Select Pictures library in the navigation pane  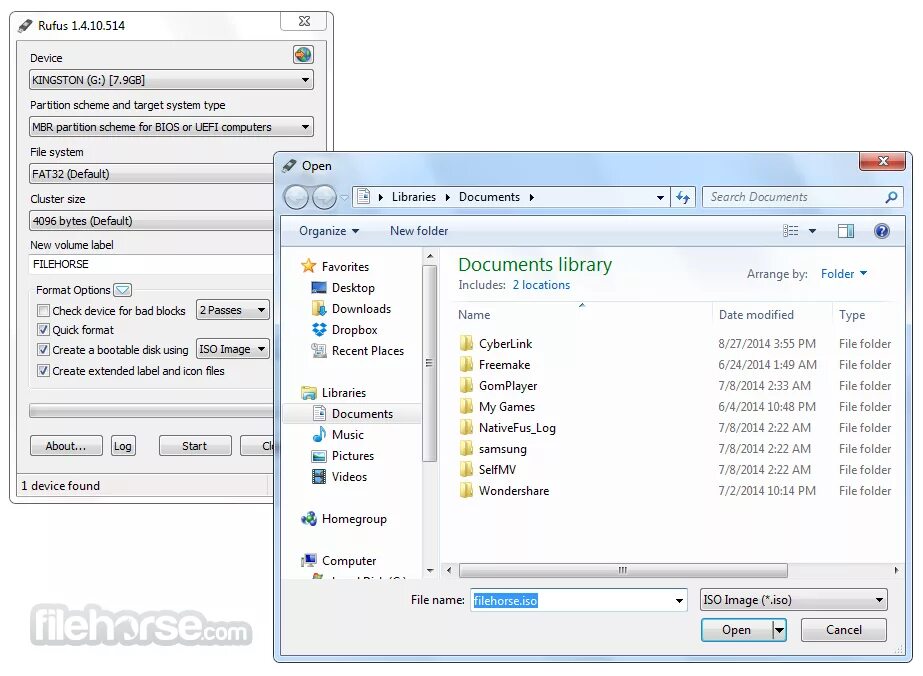tap(353, 456)
